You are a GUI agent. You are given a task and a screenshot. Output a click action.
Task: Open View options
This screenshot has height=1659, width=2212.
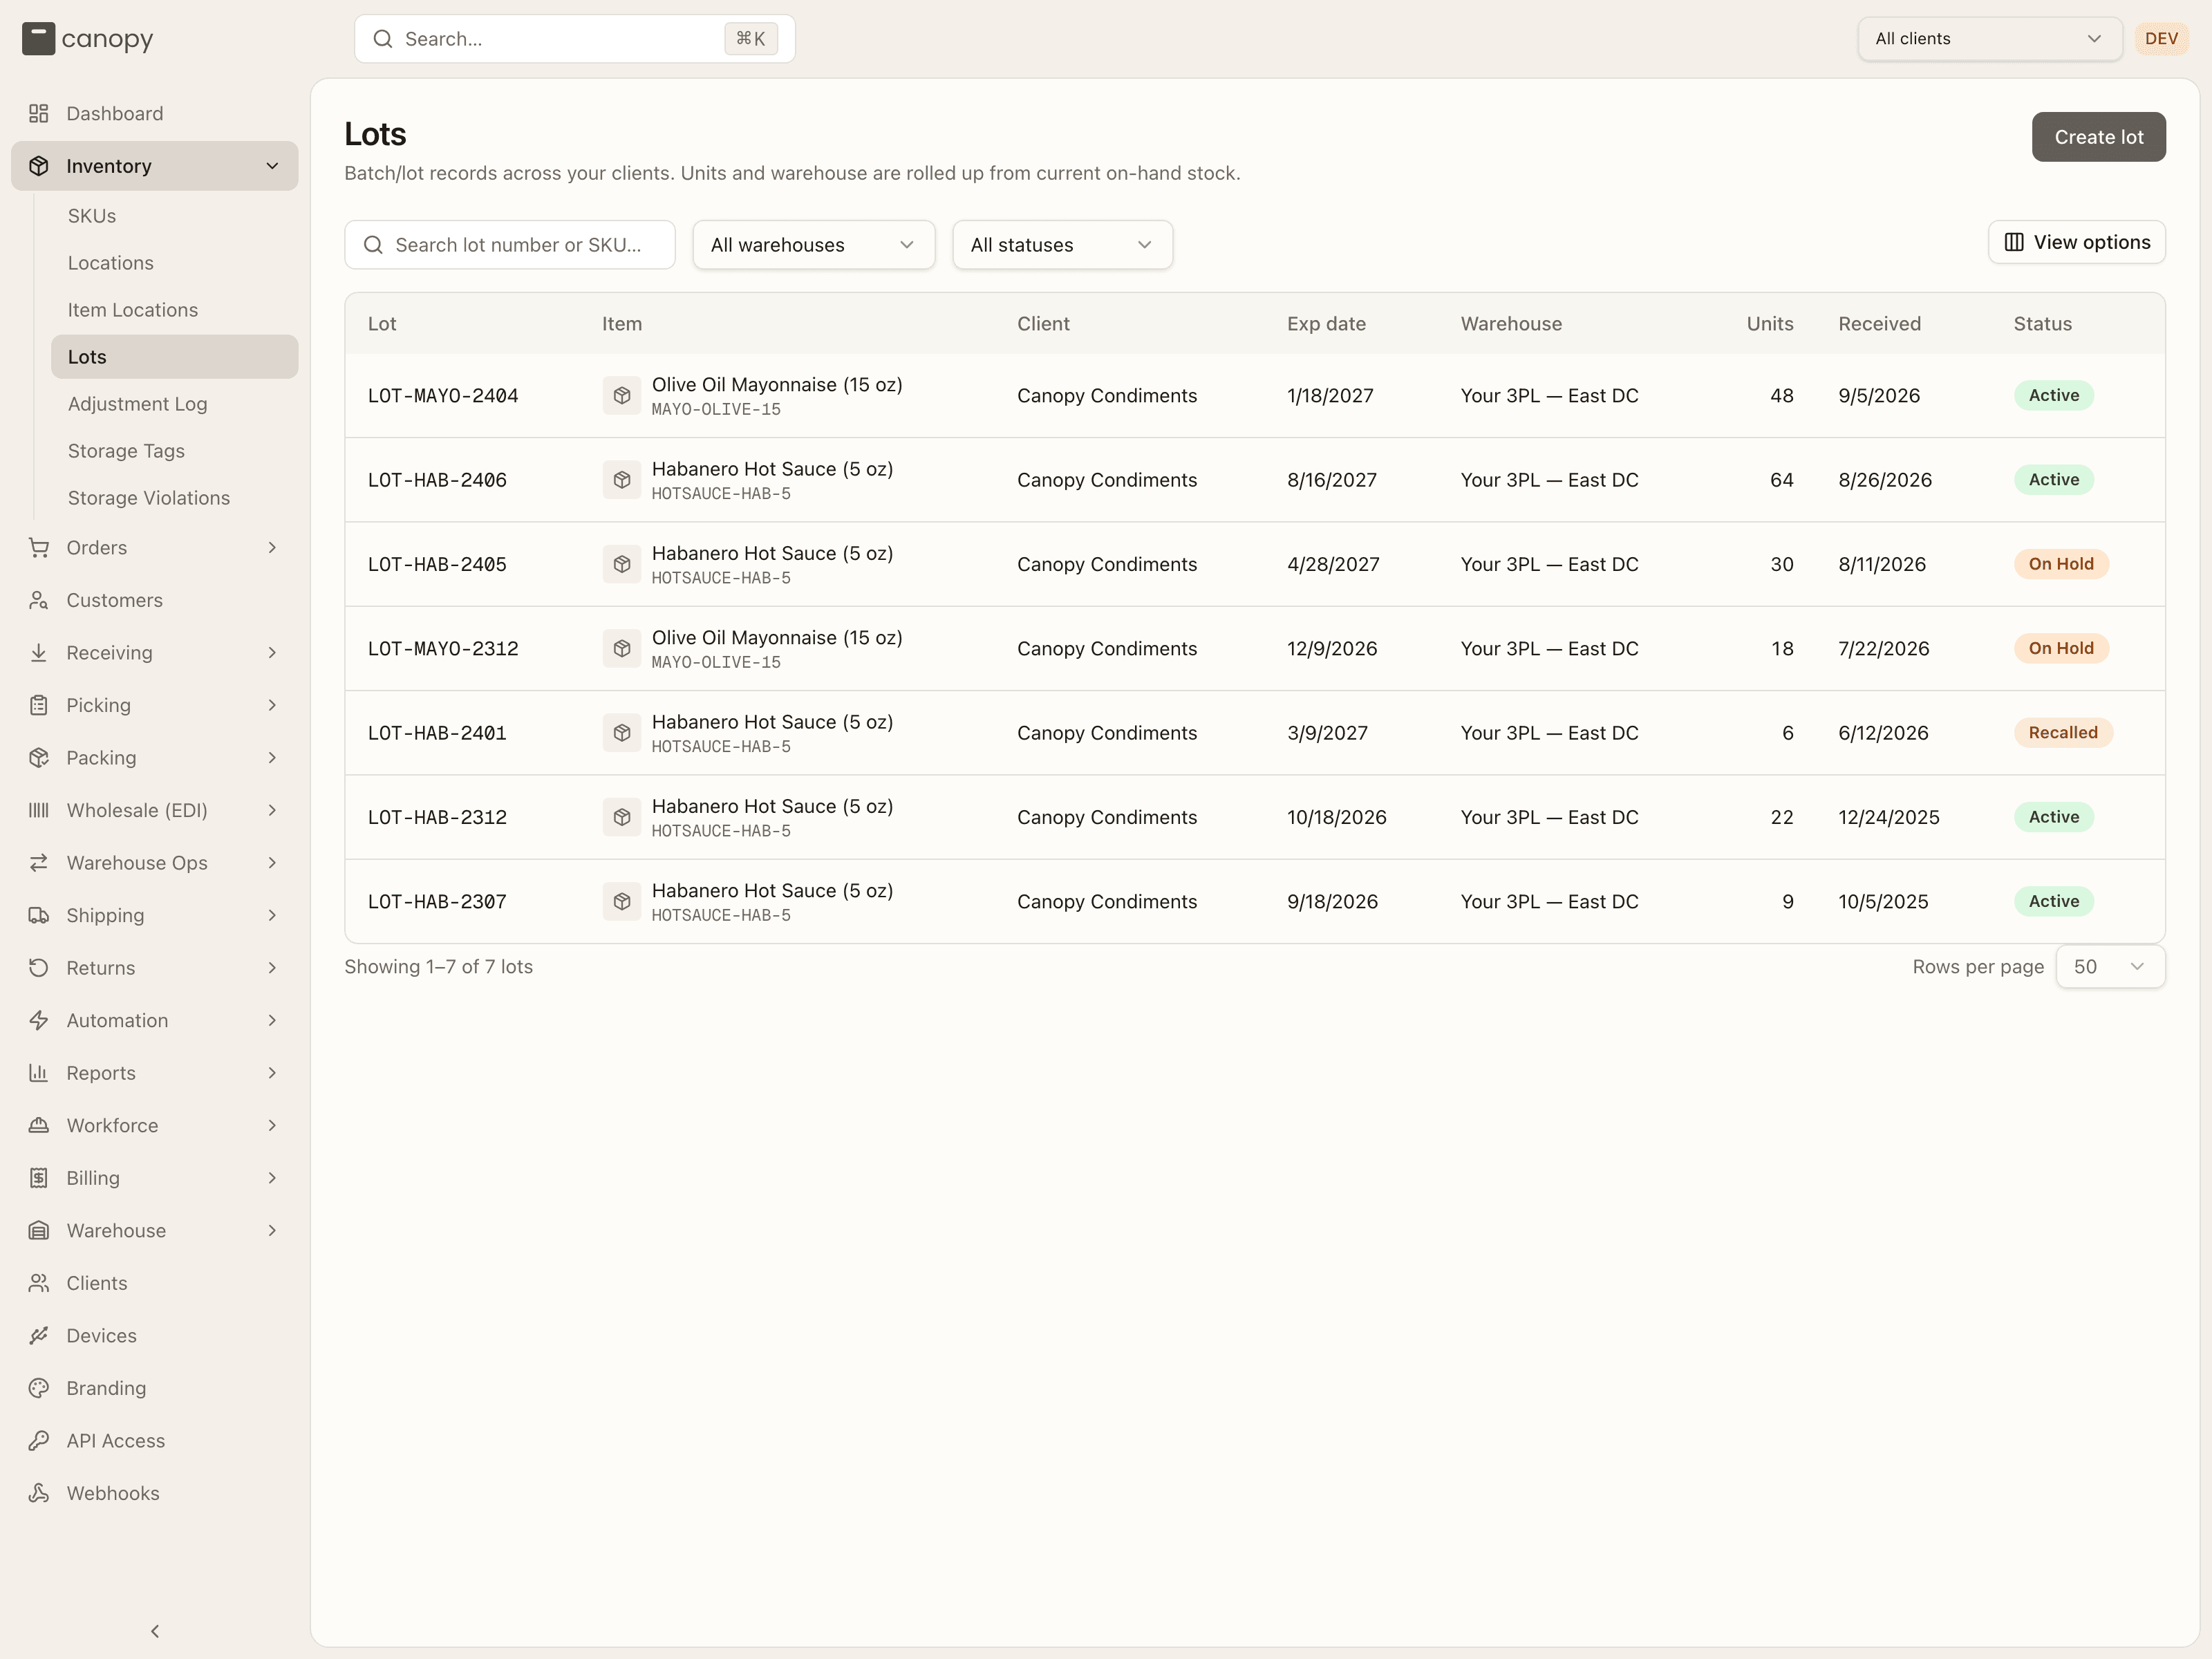pos(2076,242)
